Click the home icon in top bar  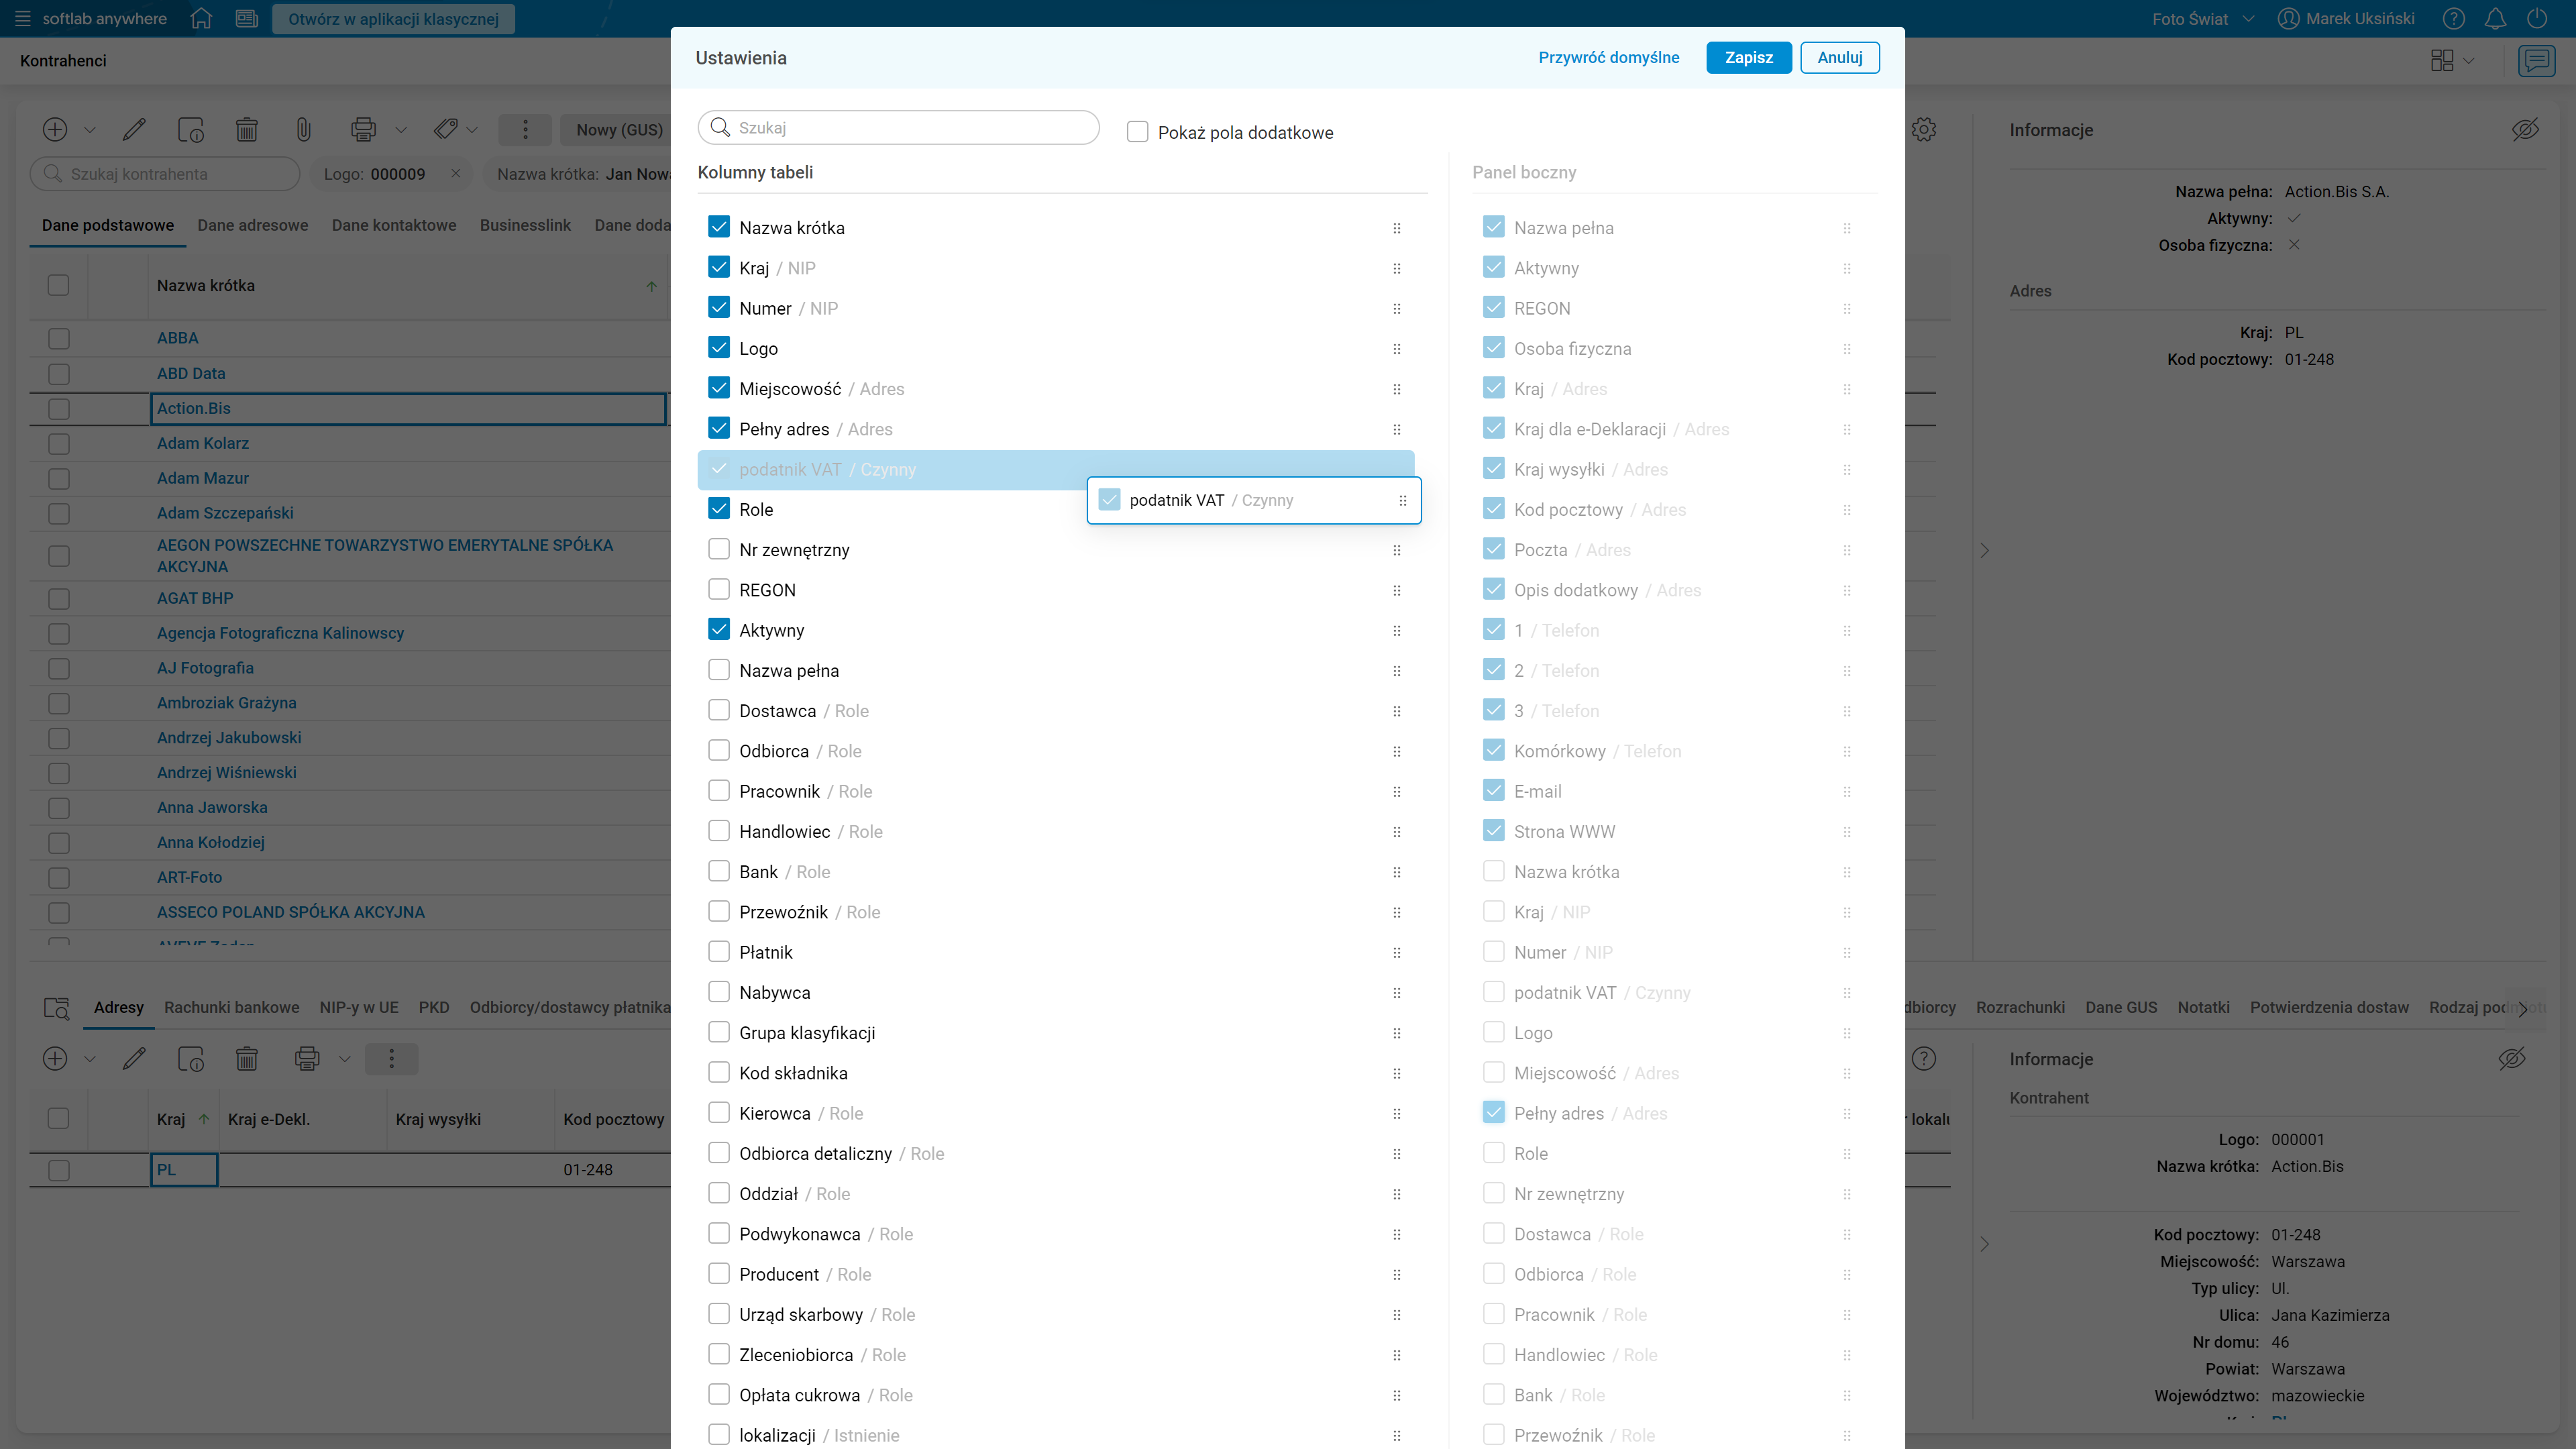point(201,19)
